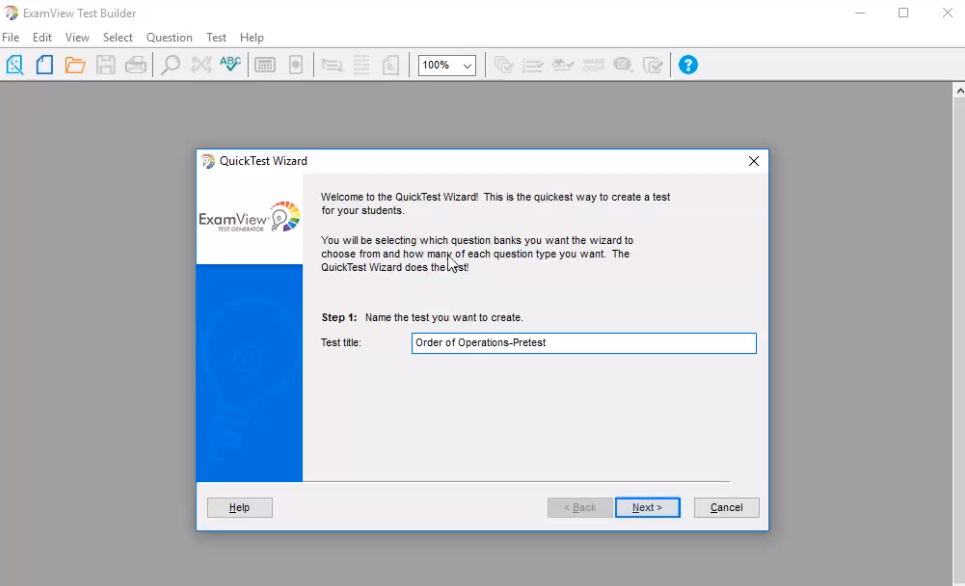The height and width of the screenshot is (586, 965).
Task: Open the Select menu
Action: click(117, 37)
